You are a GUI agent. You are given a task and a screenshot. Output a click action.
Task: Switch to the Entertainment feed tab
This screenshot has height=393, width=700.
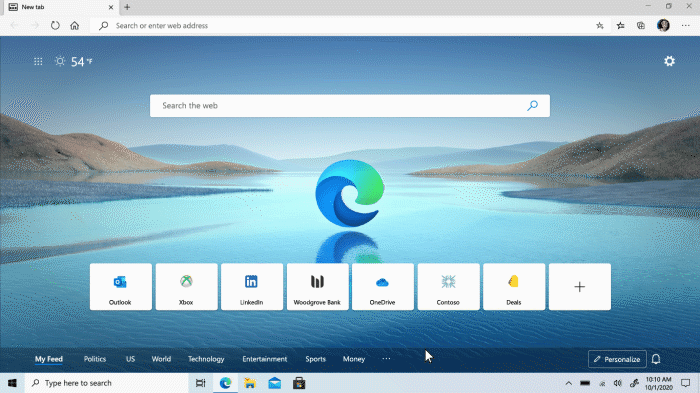pos(265,359)
